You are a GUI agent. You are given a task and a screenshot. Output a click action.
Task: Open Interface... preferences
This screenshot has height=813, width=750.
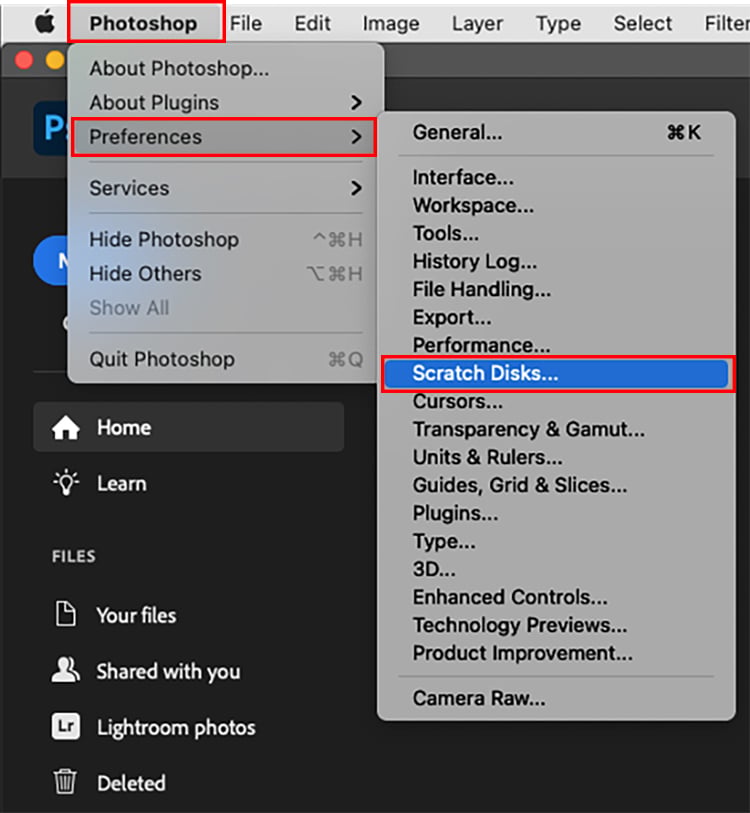556,178
